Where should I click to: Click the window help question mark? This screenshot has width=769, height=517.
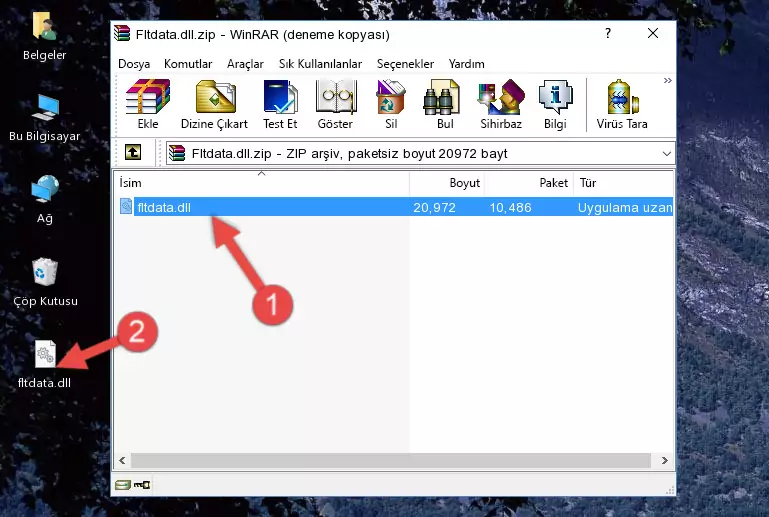(608, 33)
